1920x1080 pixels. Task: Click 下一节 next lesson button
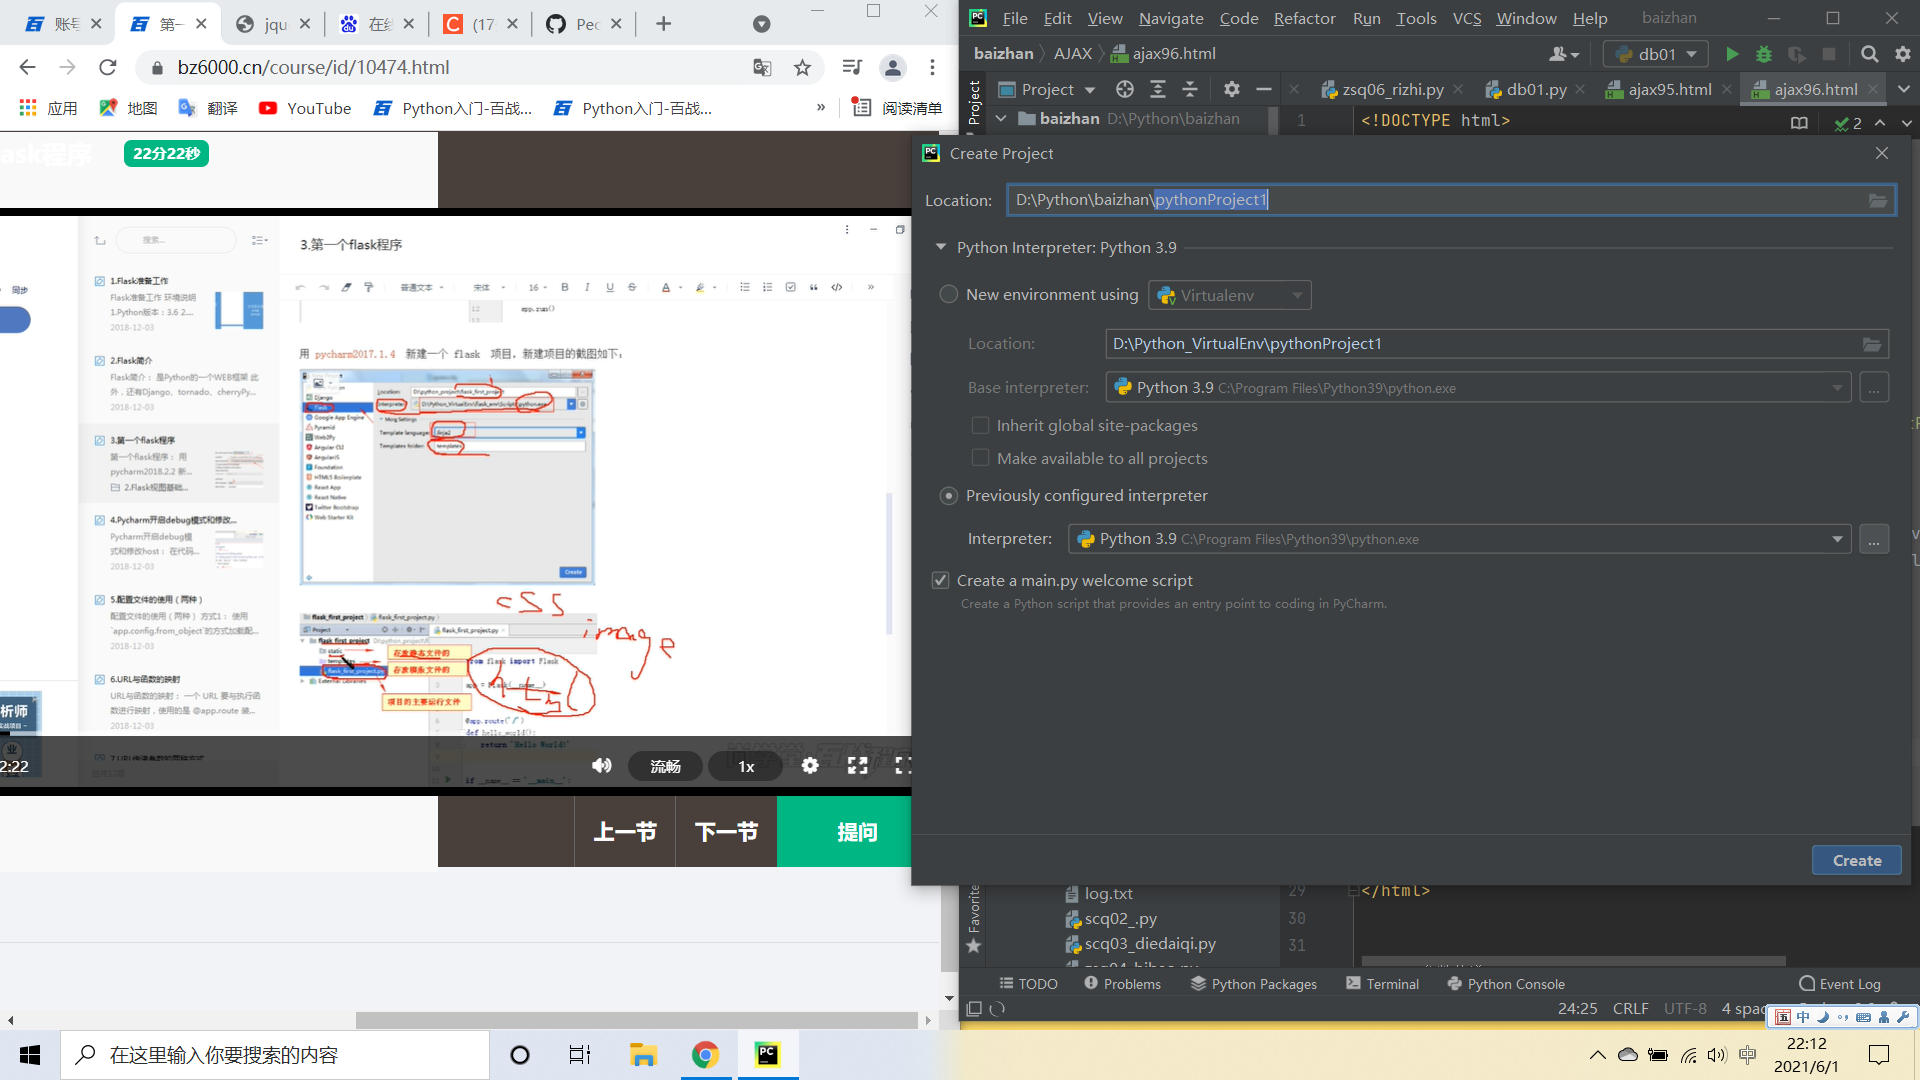726,832
